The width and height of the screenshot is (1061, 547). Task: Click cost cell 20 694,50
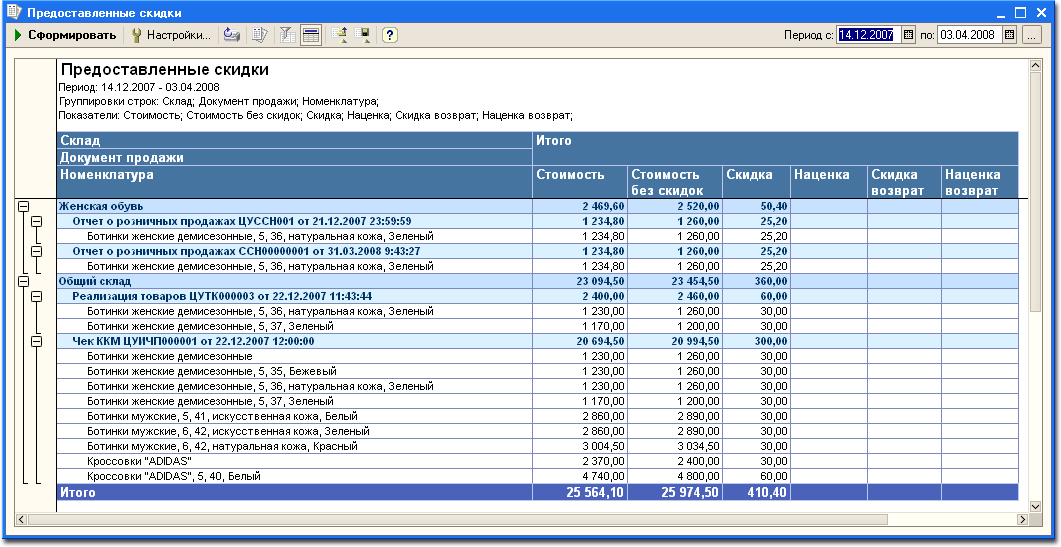tap(580, 341)
